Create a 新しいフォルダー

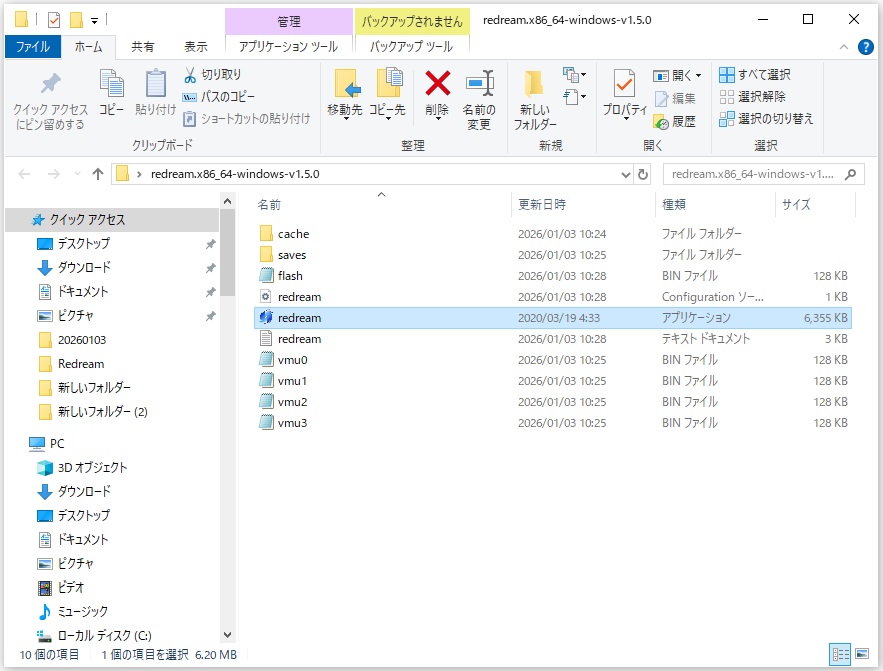point(534,100)
